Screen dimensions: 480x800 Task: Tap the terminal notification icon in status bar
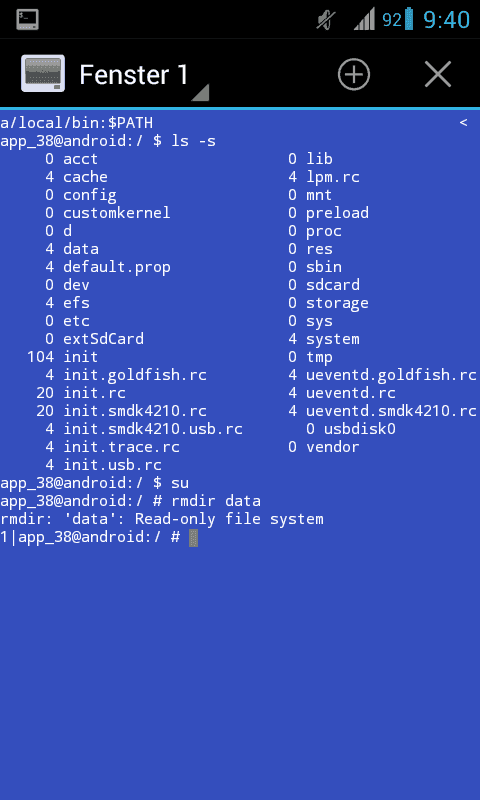point(28,19)
